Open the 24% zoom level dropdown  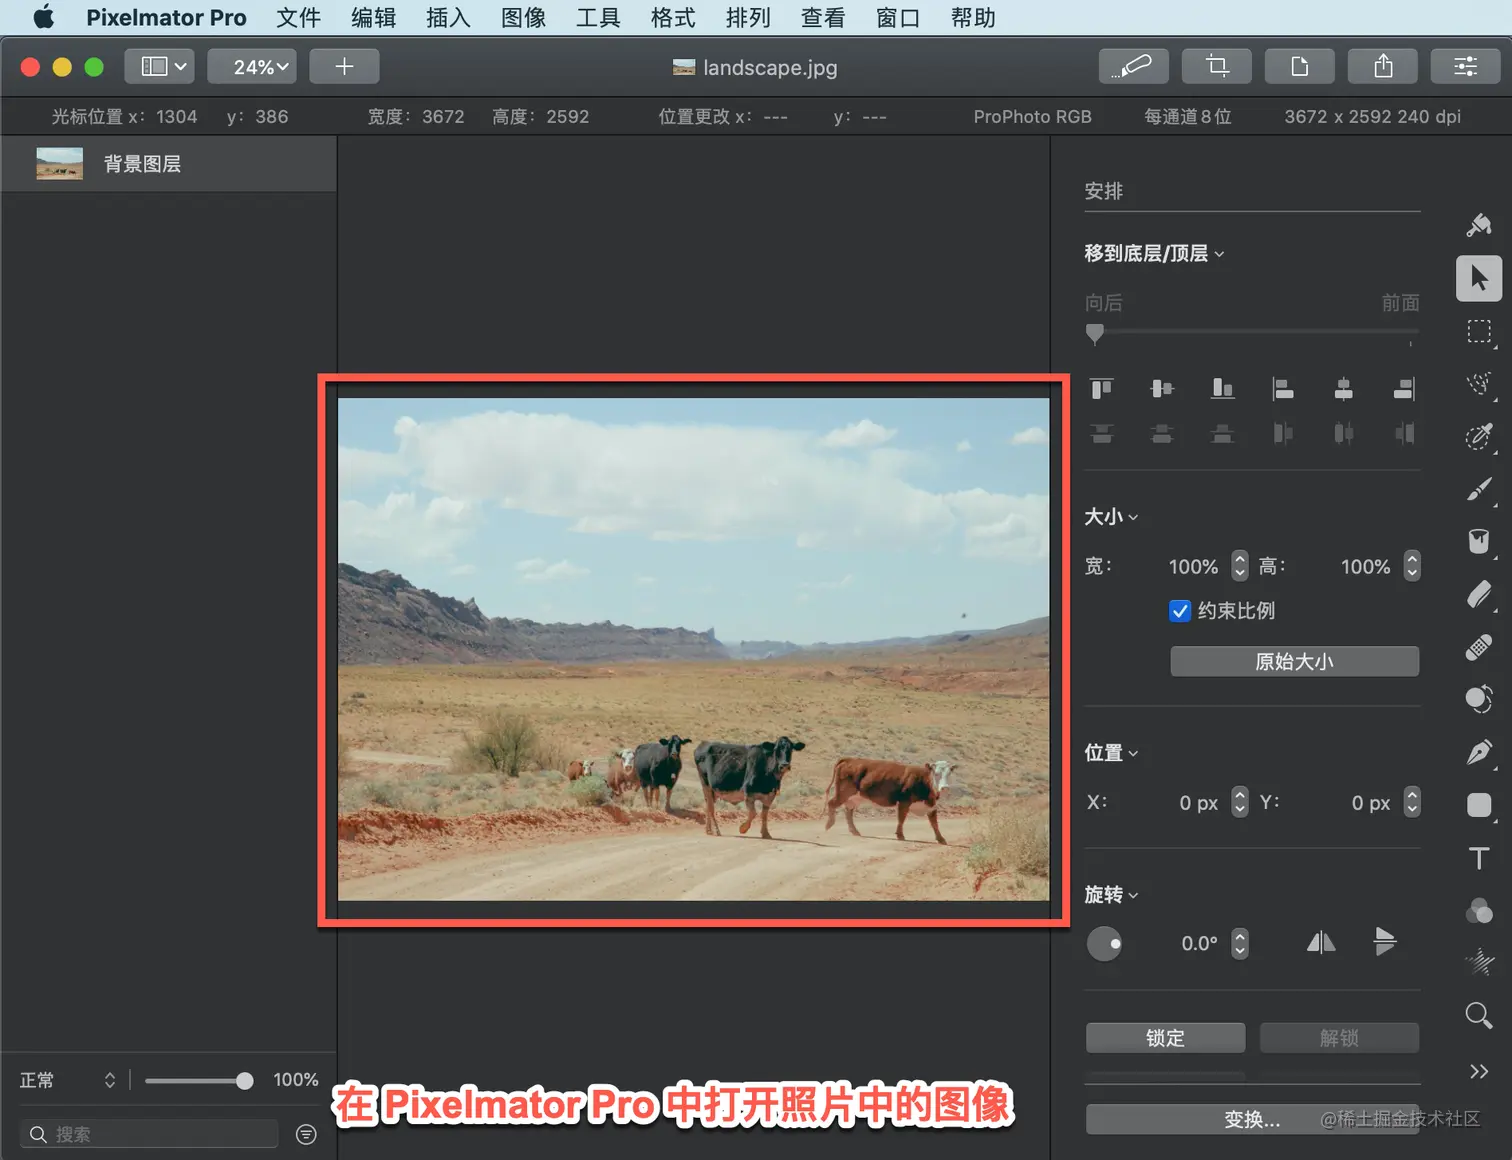[x=252, y=66]
